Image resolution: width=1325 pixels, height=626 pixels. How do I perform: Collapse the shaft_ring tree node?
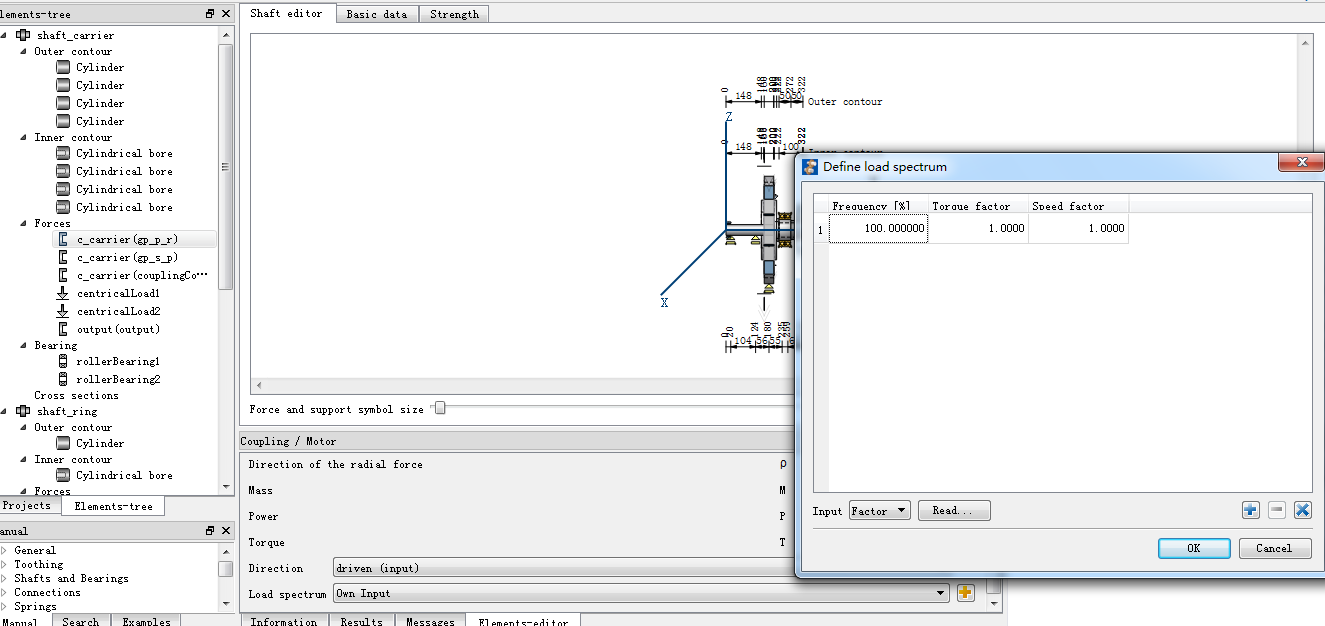tap(5, 411)
